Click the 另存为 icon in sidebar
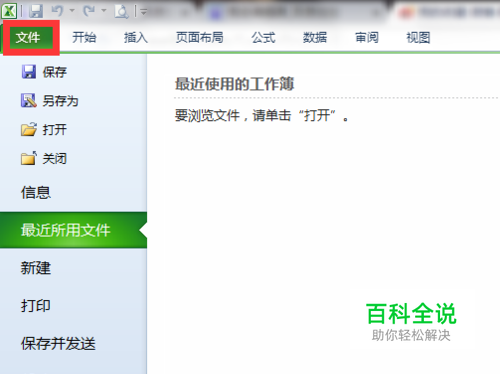Image resolution: width=500 pixels, height=374 pixels. coord(29,100)
